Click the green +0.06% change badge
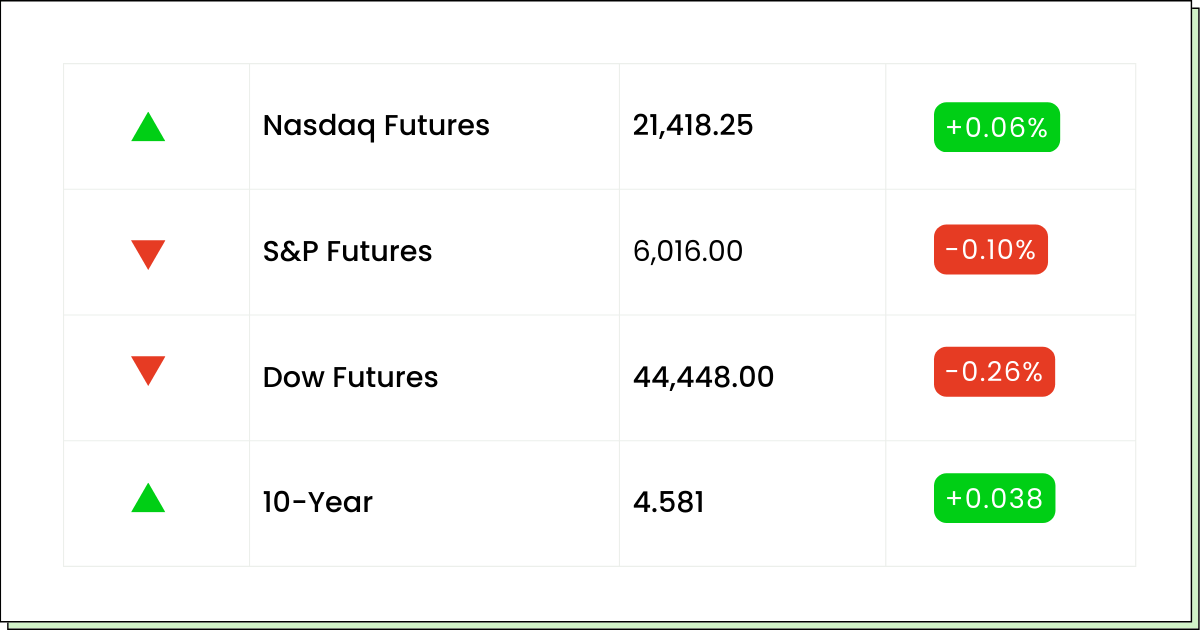 click(996, 127)
